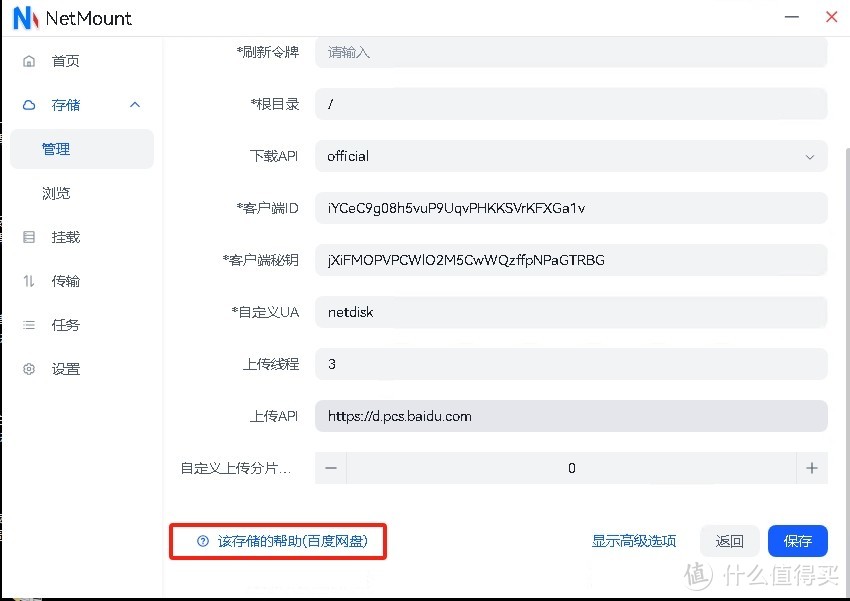Select the 首页 home icon in sidebar
850x601 pixels.
[x=29, y=60]
